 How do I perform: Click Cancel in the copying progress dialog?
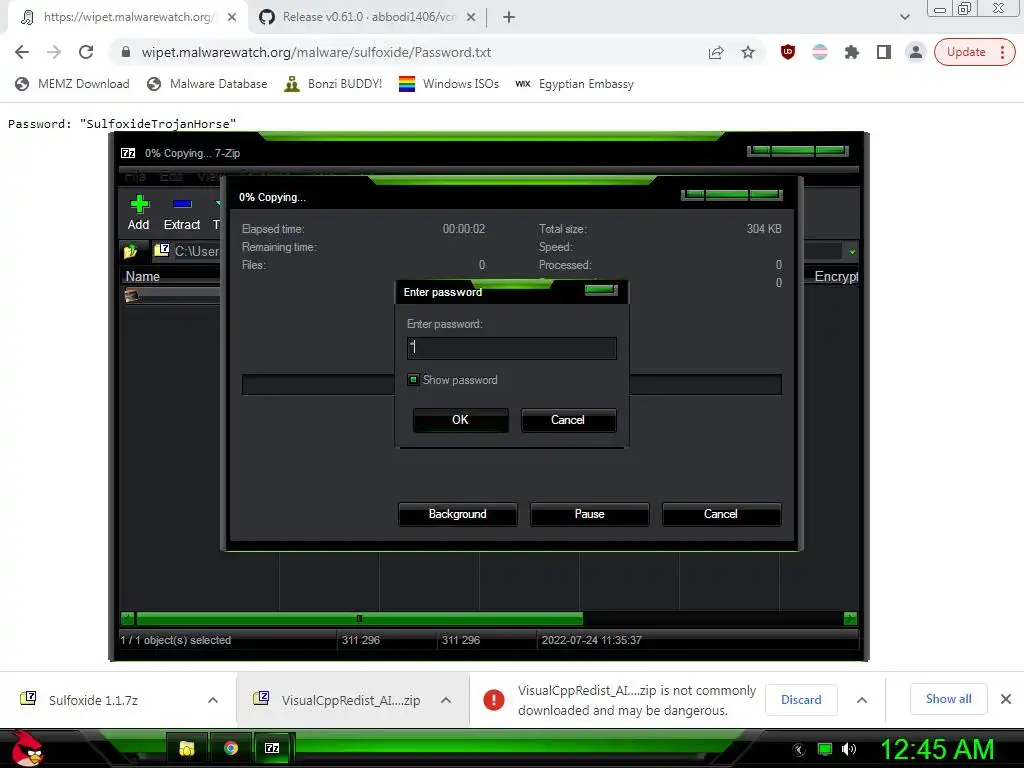(x=721, y=514)
